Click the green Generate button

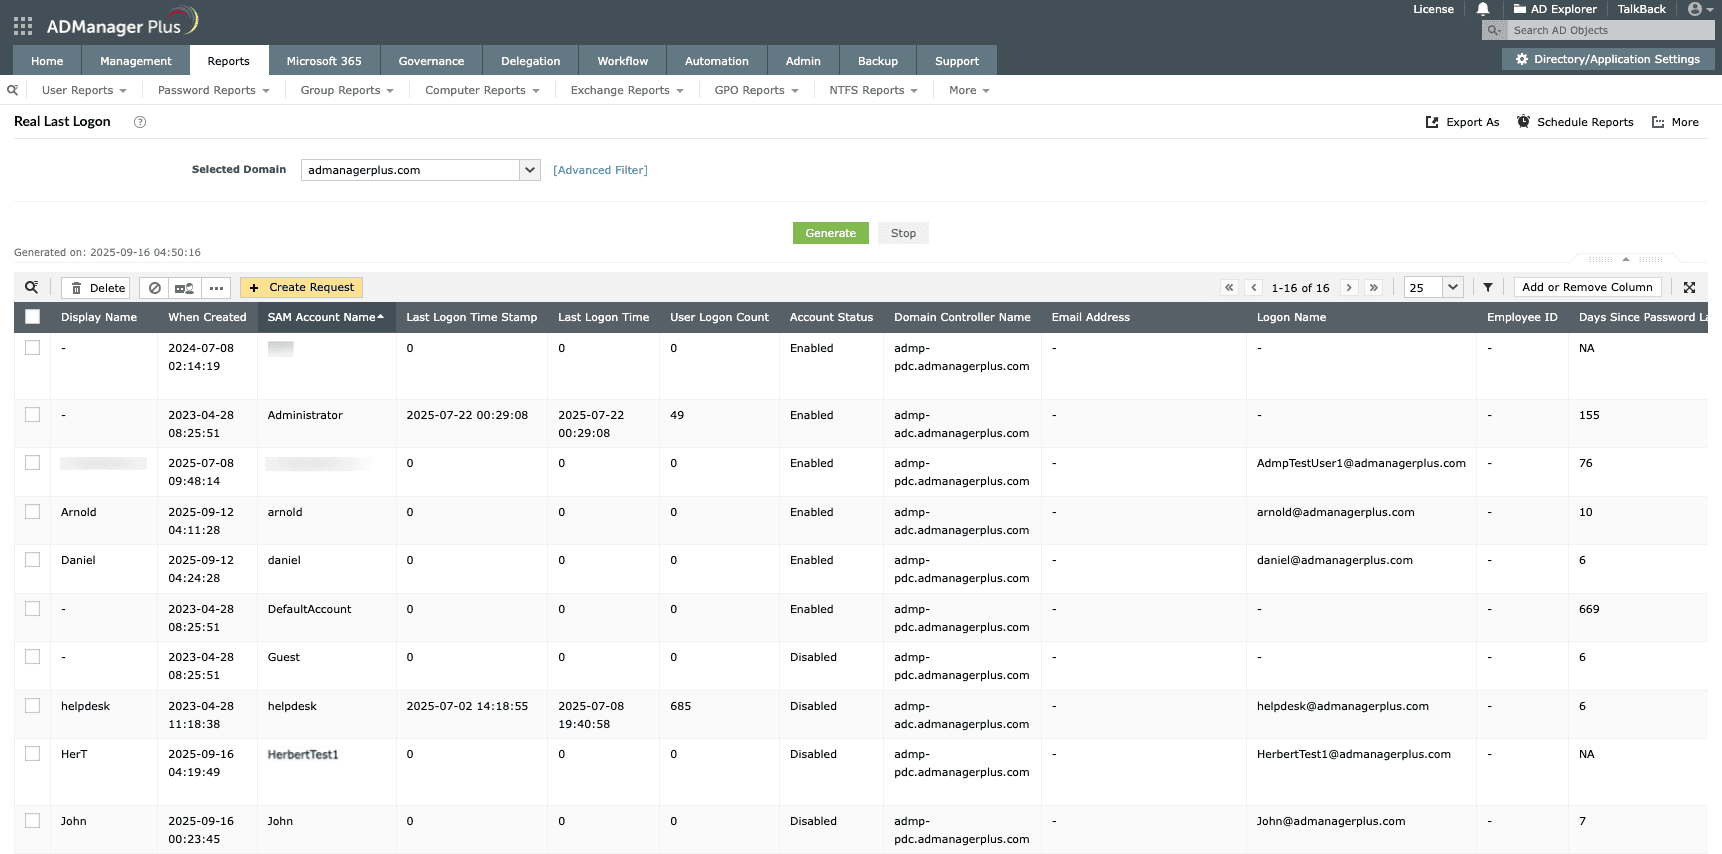[830, 233]
